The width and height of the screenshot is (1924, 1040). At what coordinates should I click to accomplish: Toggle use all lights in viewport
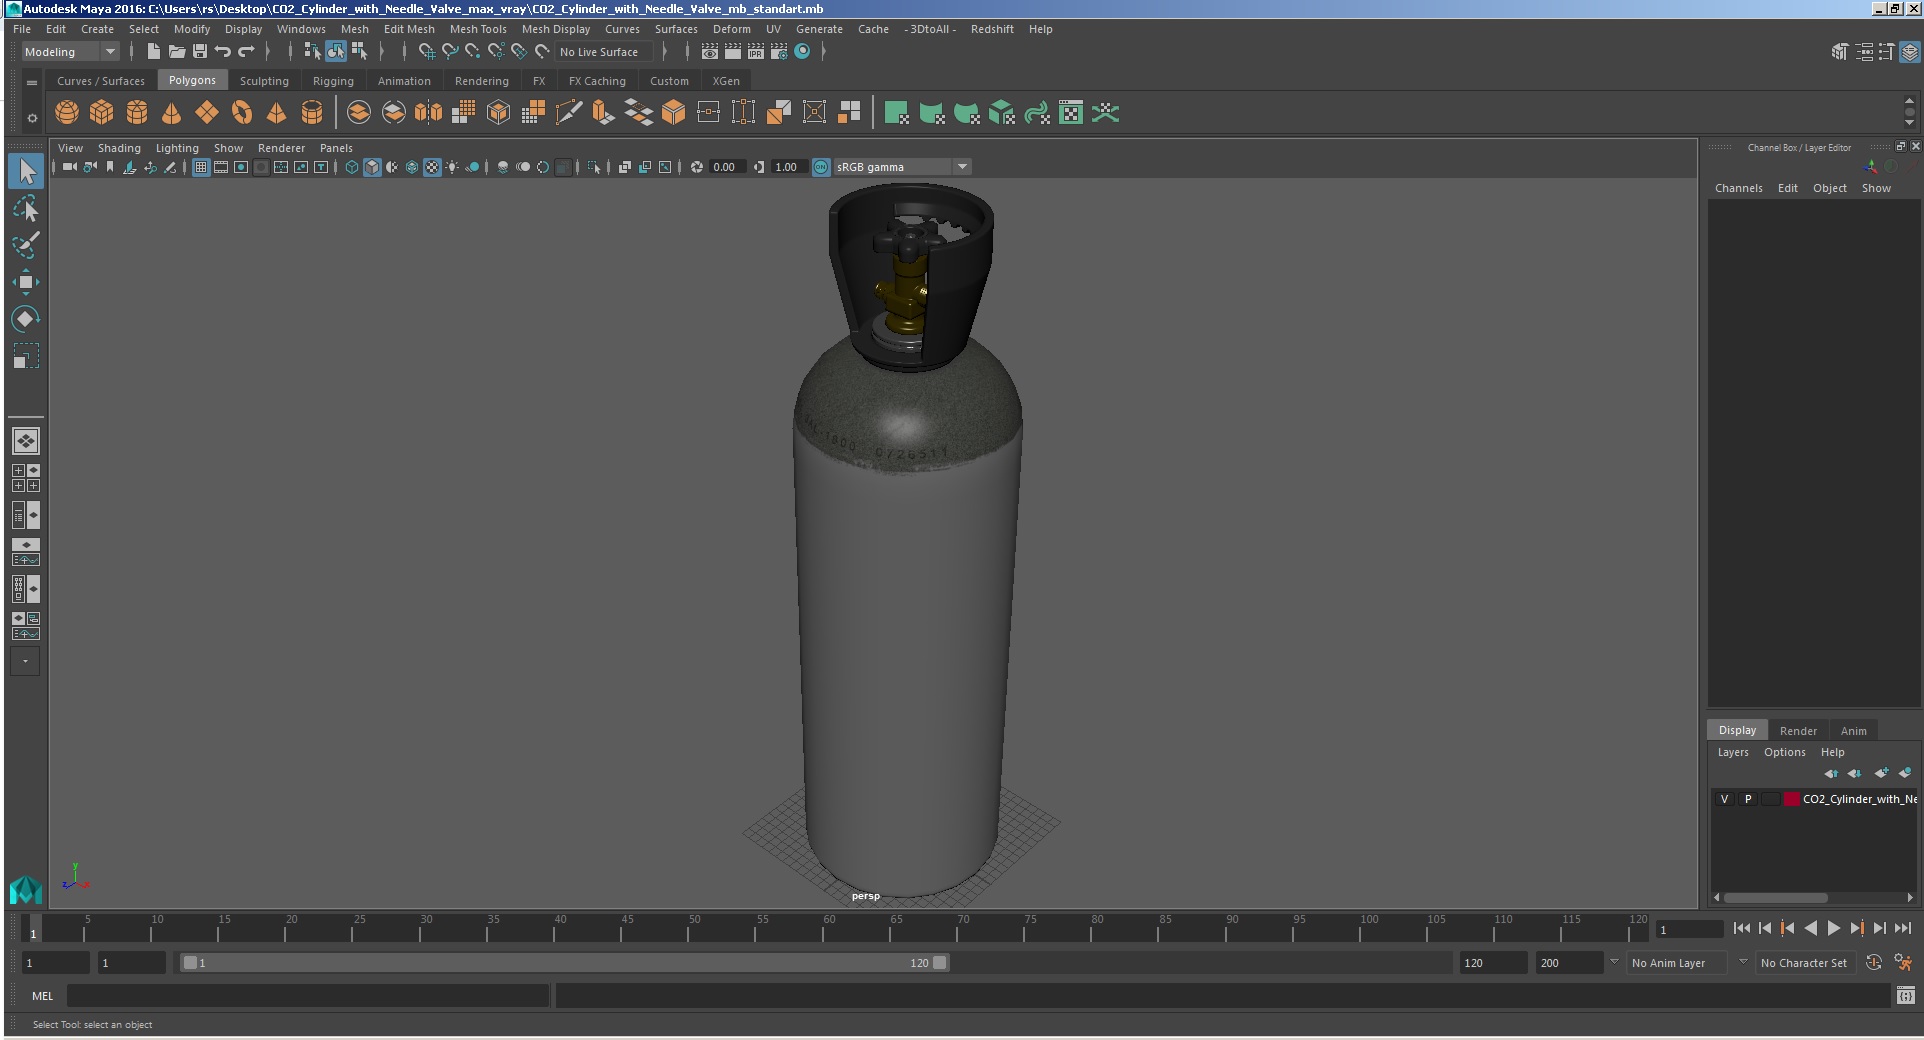click(x=452, y=167)
